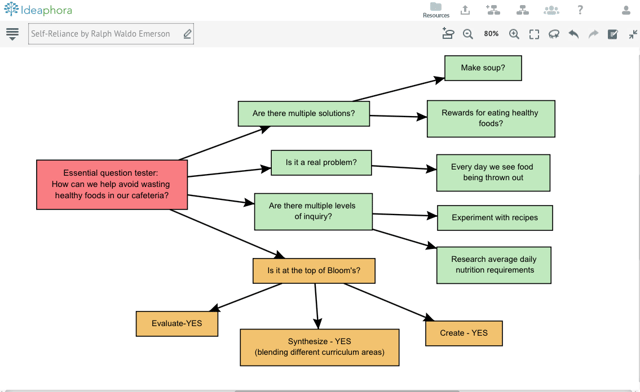Open the concept maps list icon
This screenshot has width=640, height=392.
point(522,10)
